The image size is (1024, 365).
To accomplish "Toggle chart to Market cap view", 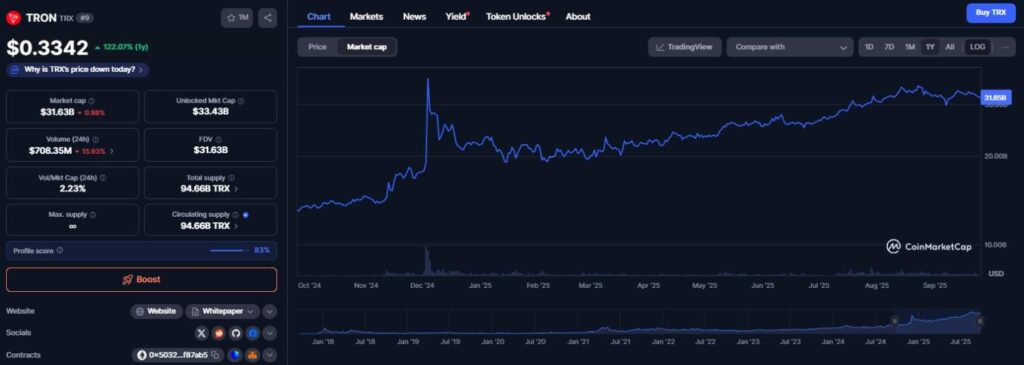I will pyautogui.click(x=366, y=47).
